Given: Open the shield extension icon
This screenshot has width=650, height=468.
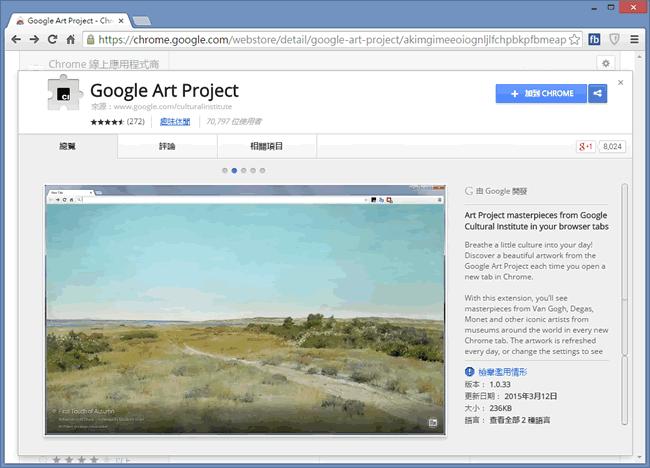Looking at the screenshot, I should click(614, 39).
